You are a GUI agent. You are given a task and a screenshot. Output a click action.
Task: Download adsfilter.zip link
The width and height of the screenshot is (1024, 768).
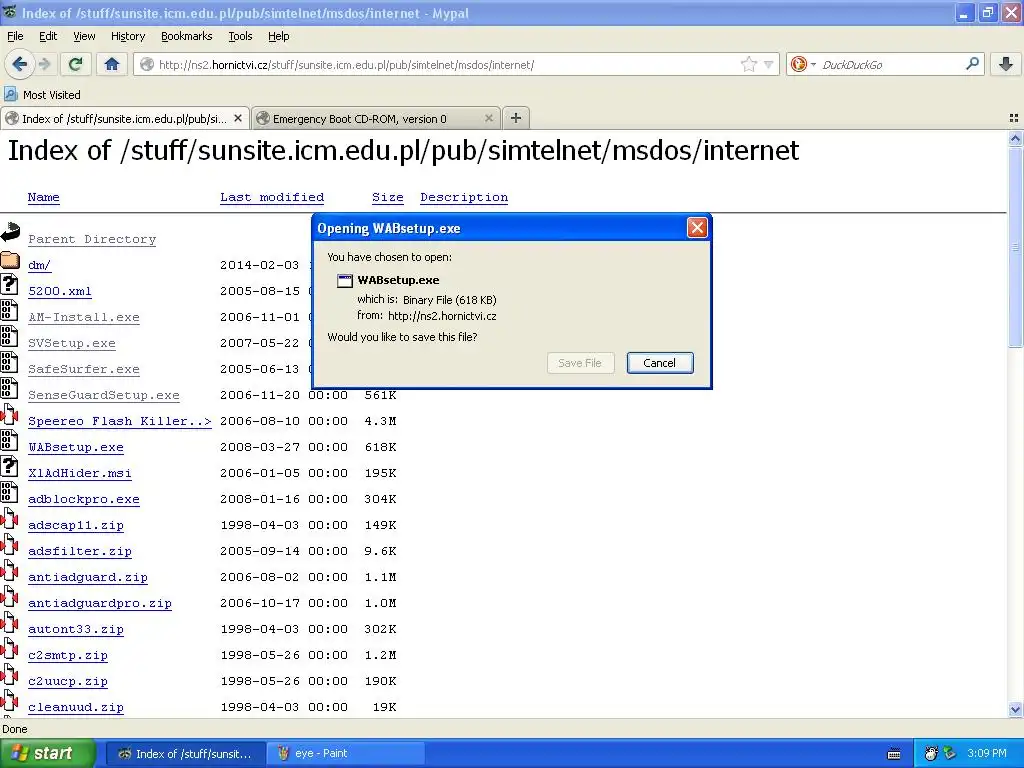coord(80,551)
